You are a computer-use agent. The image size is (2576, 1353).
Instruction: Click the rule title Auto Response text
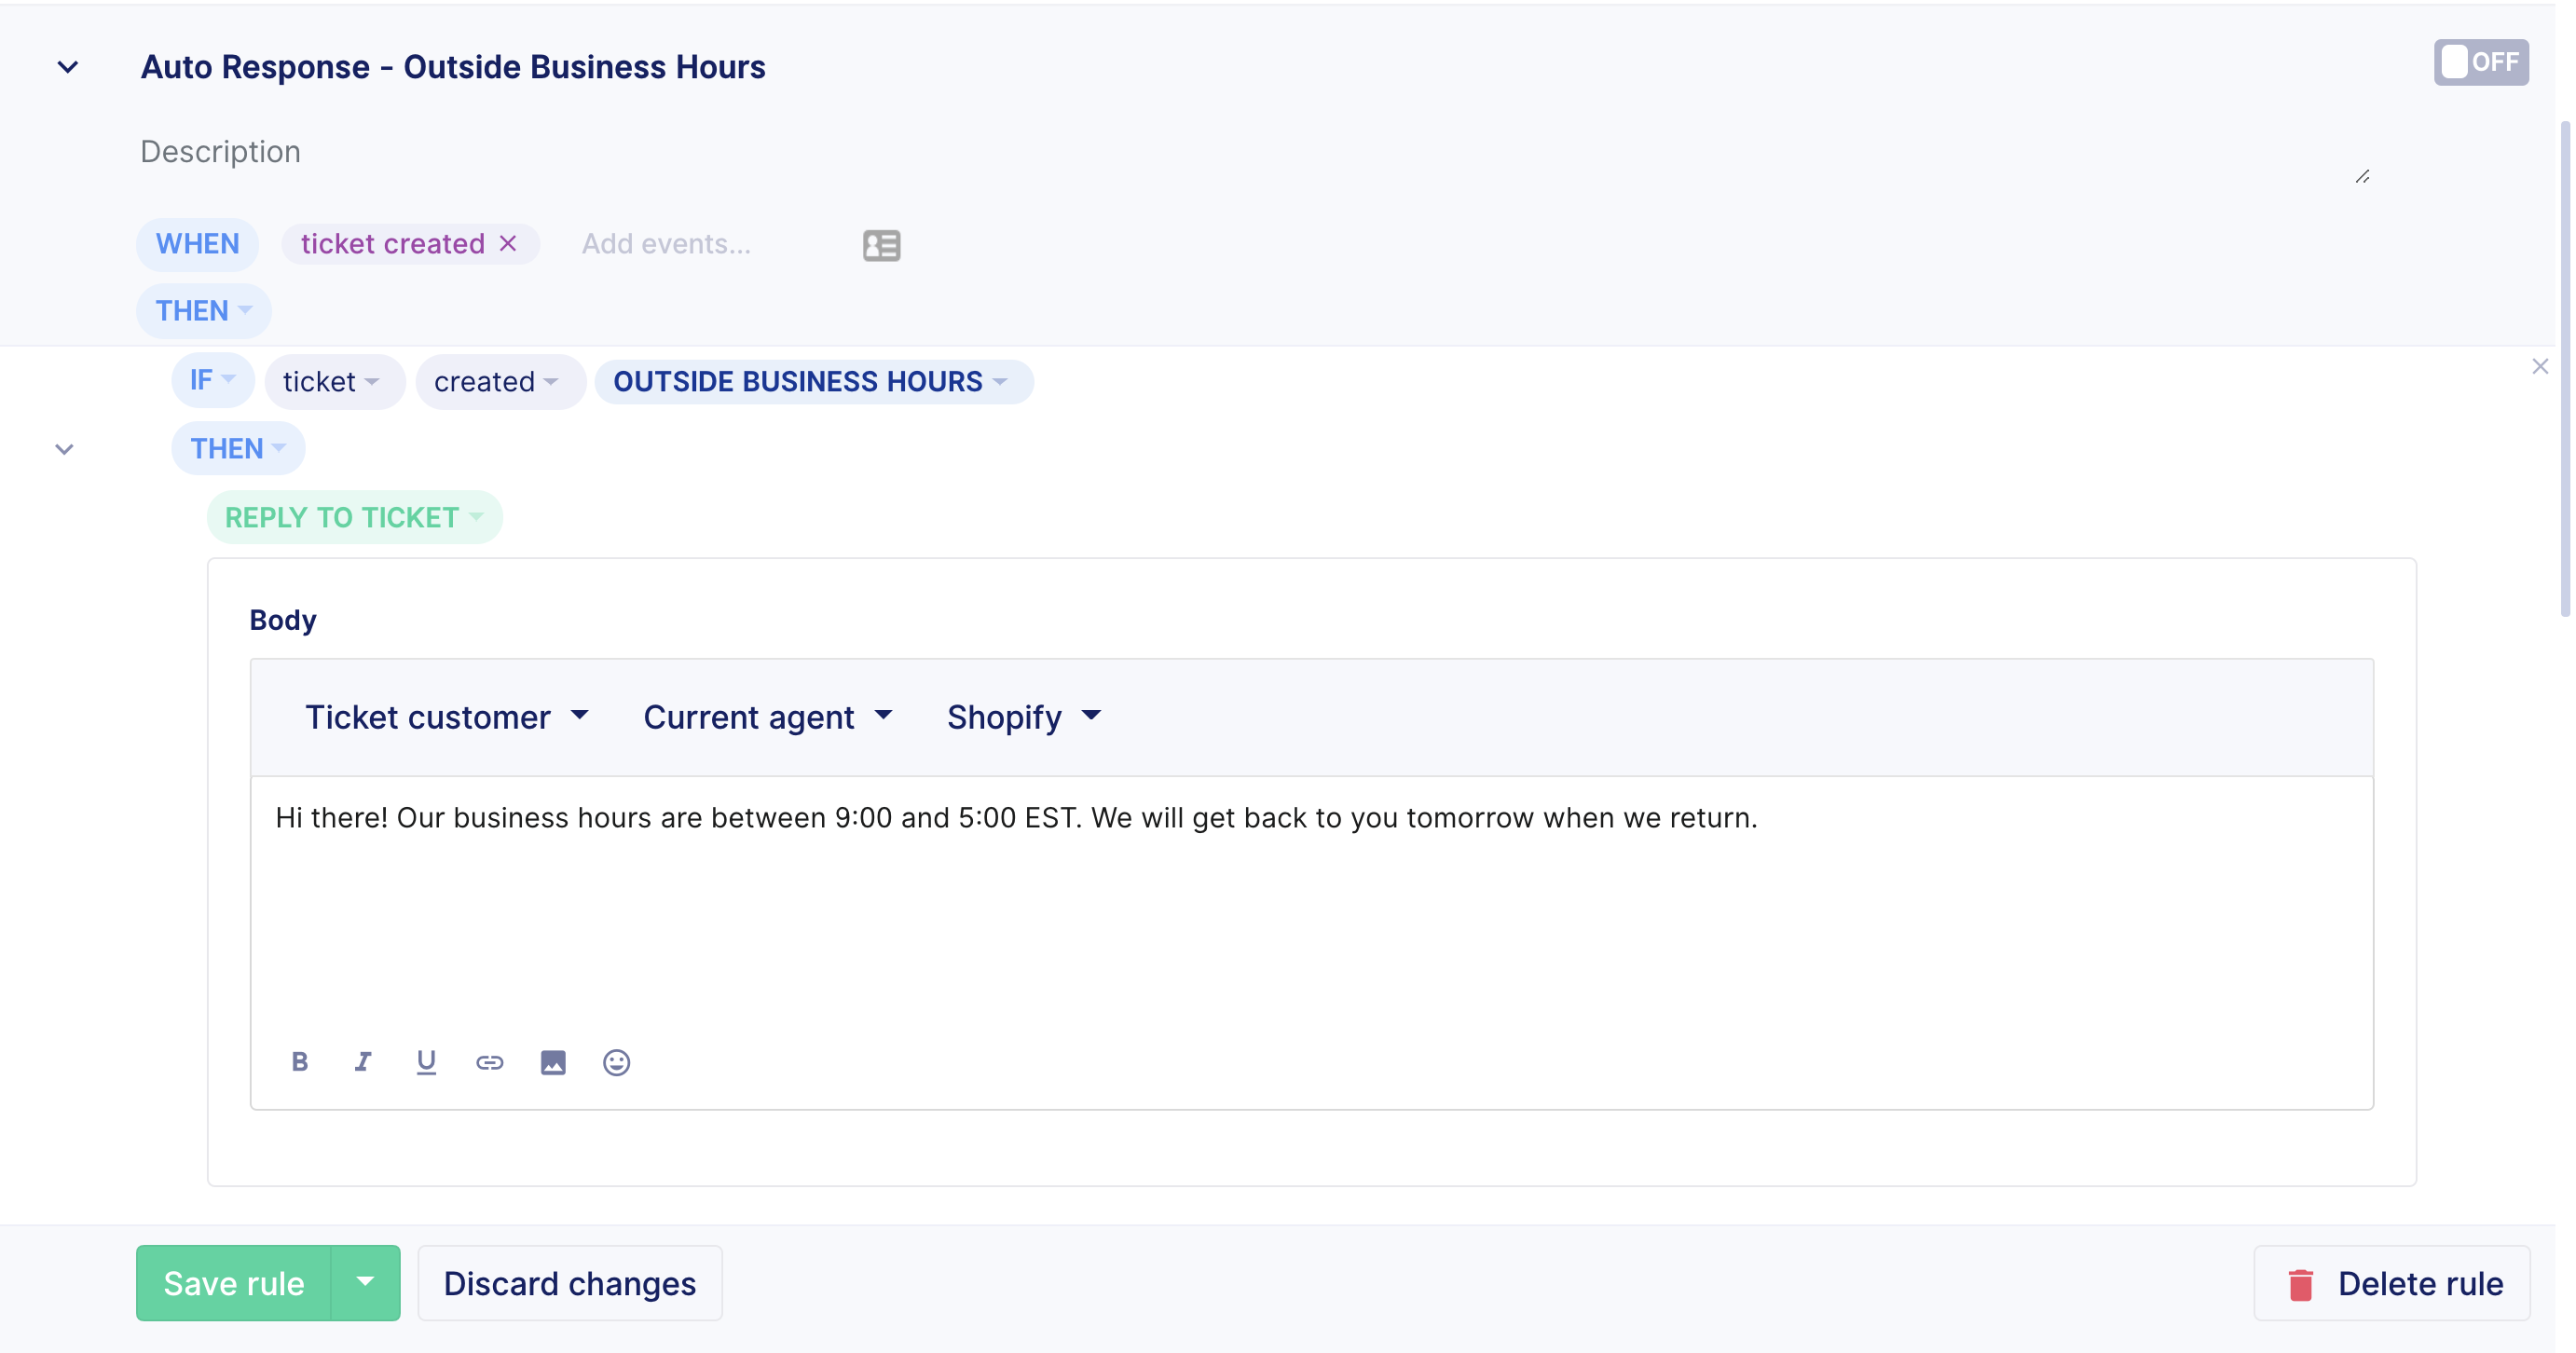[x=453, y=67]
